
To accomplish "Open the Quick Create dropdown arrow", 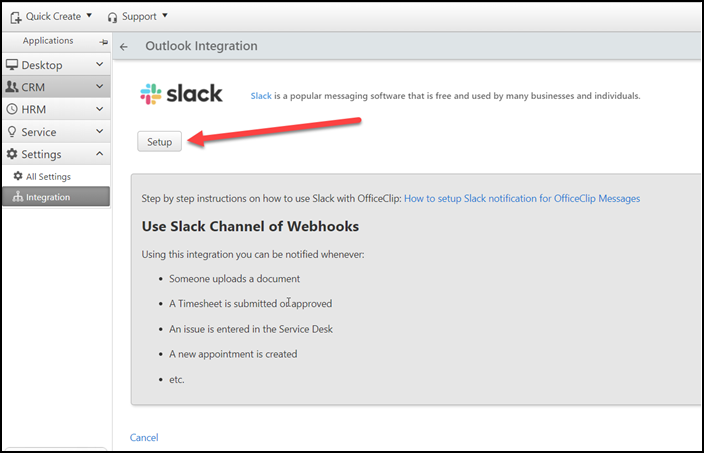I will 89,16.
